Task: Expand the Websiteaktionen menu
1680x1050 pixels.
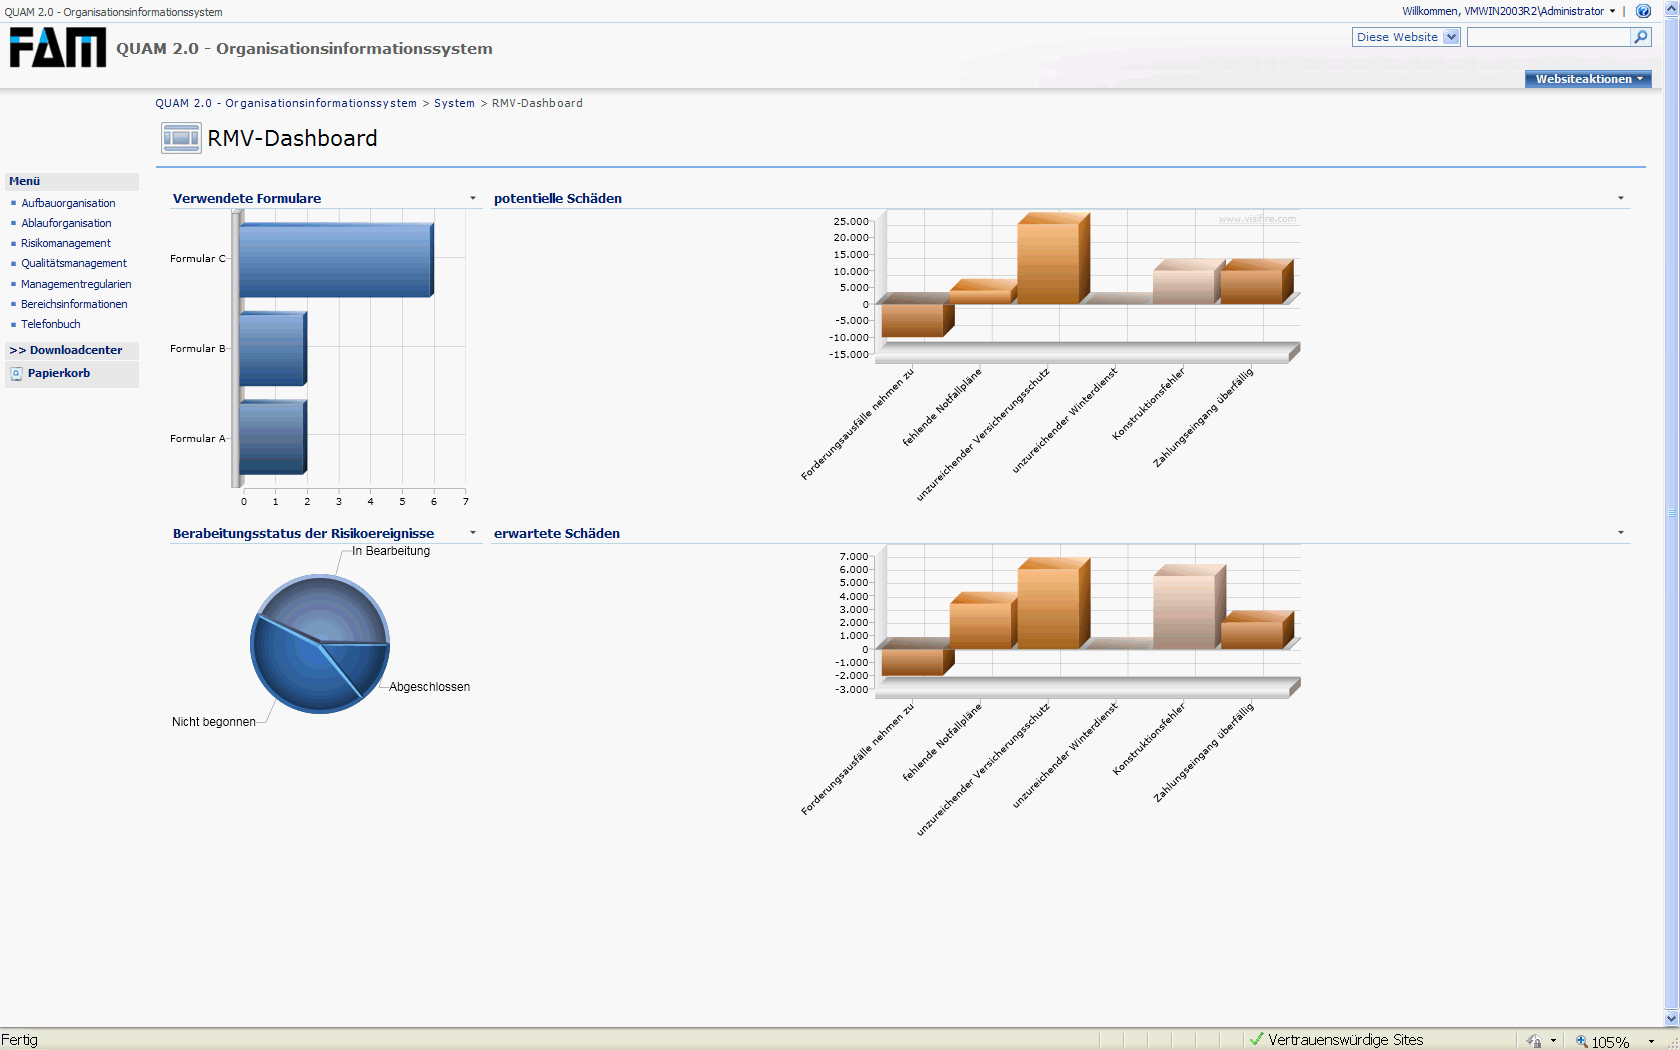Action: pyautogui.click(x=1588, y=79)
